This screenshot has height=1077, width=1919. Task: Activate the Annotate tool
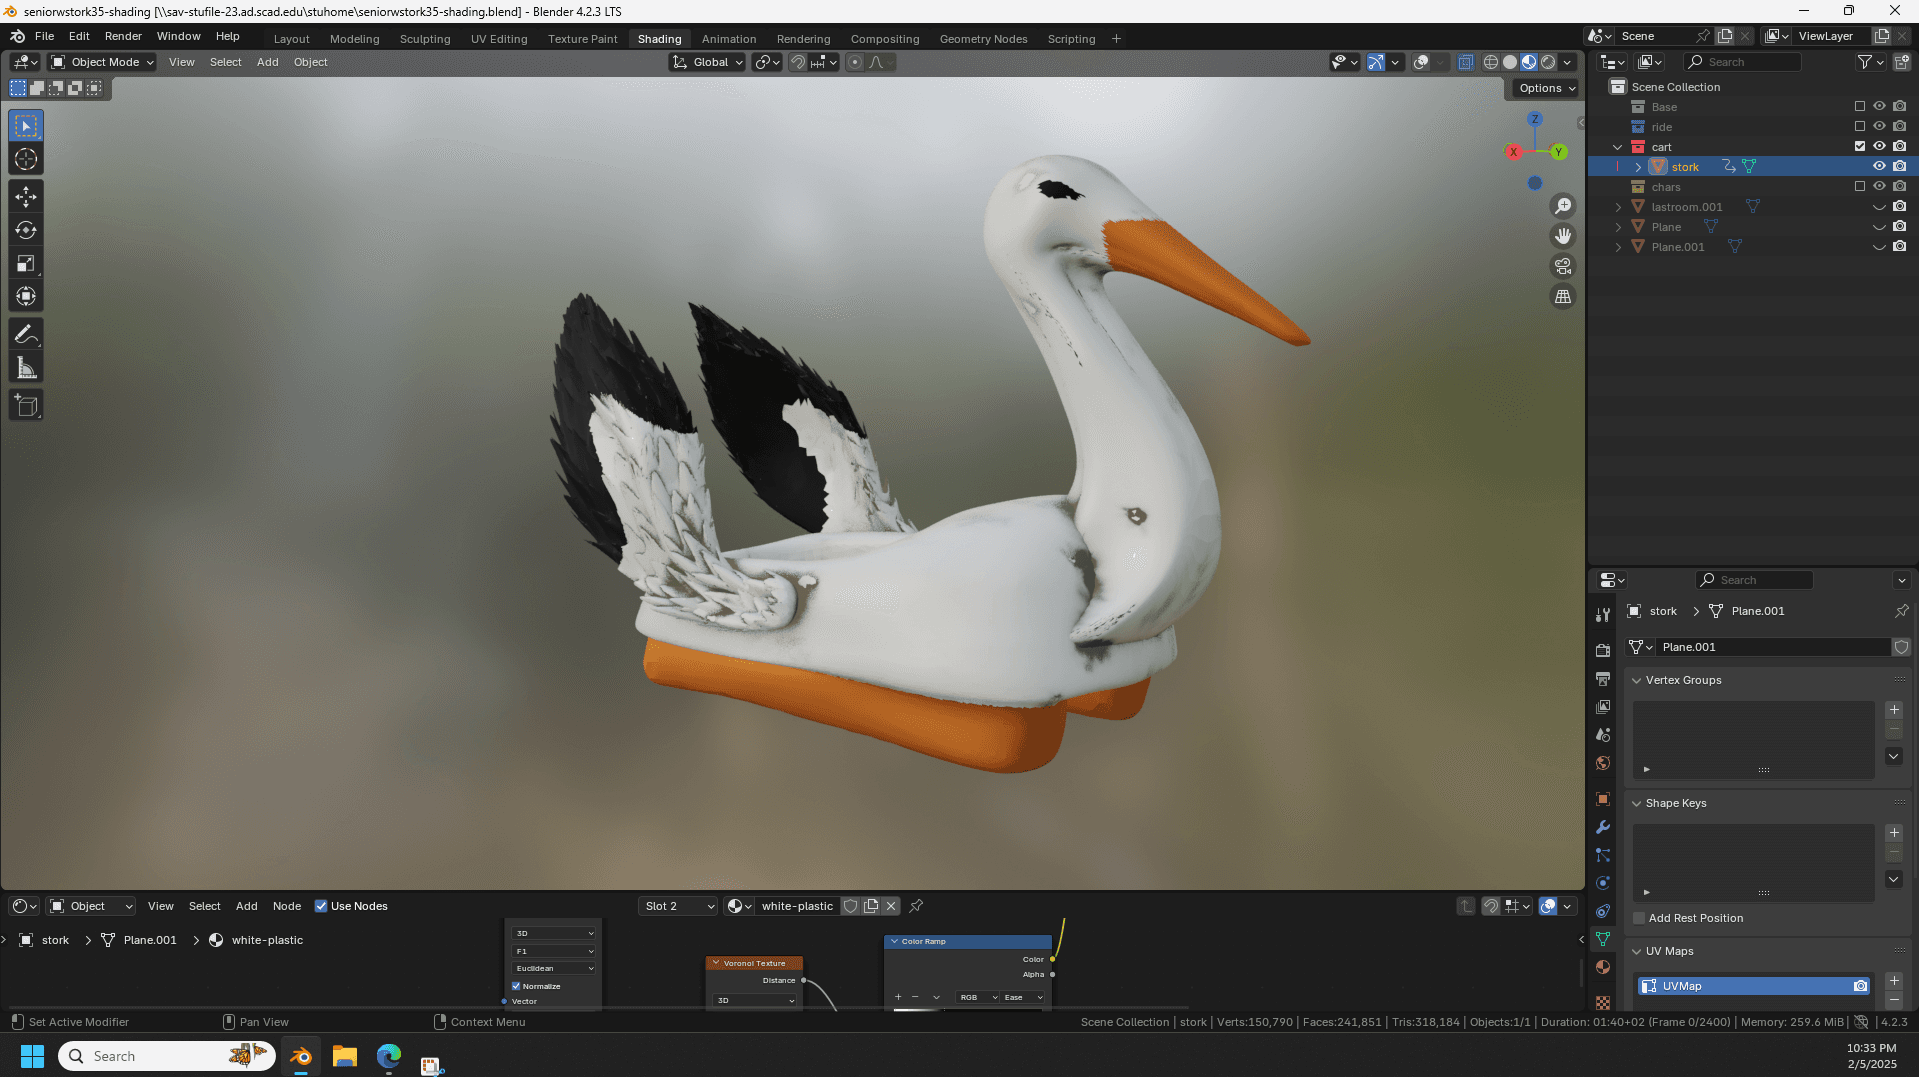pos(26,335)
